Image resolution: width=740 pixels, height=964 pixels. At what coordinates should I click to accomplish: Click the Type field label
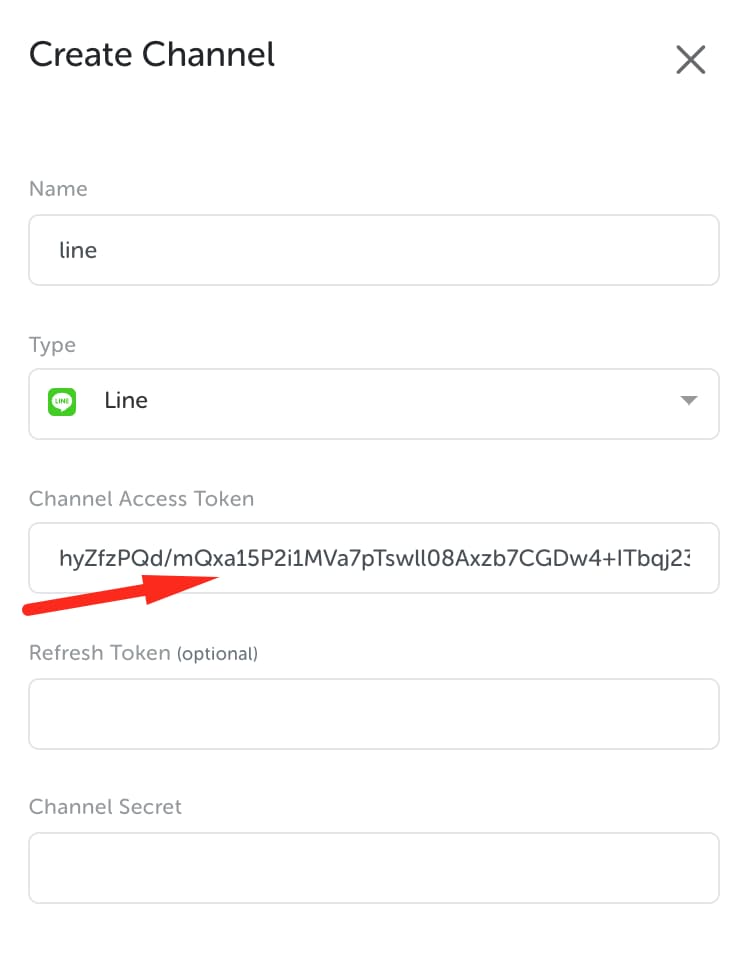pyautogui.click(x=52, y=345)
